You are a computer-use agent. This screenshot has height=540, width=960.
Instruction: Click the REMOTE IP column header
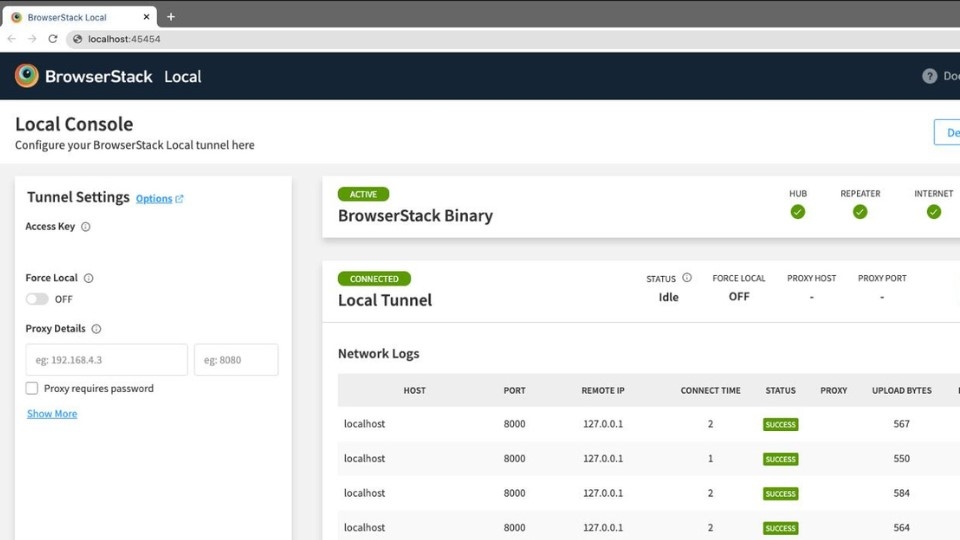pos(603,390)
